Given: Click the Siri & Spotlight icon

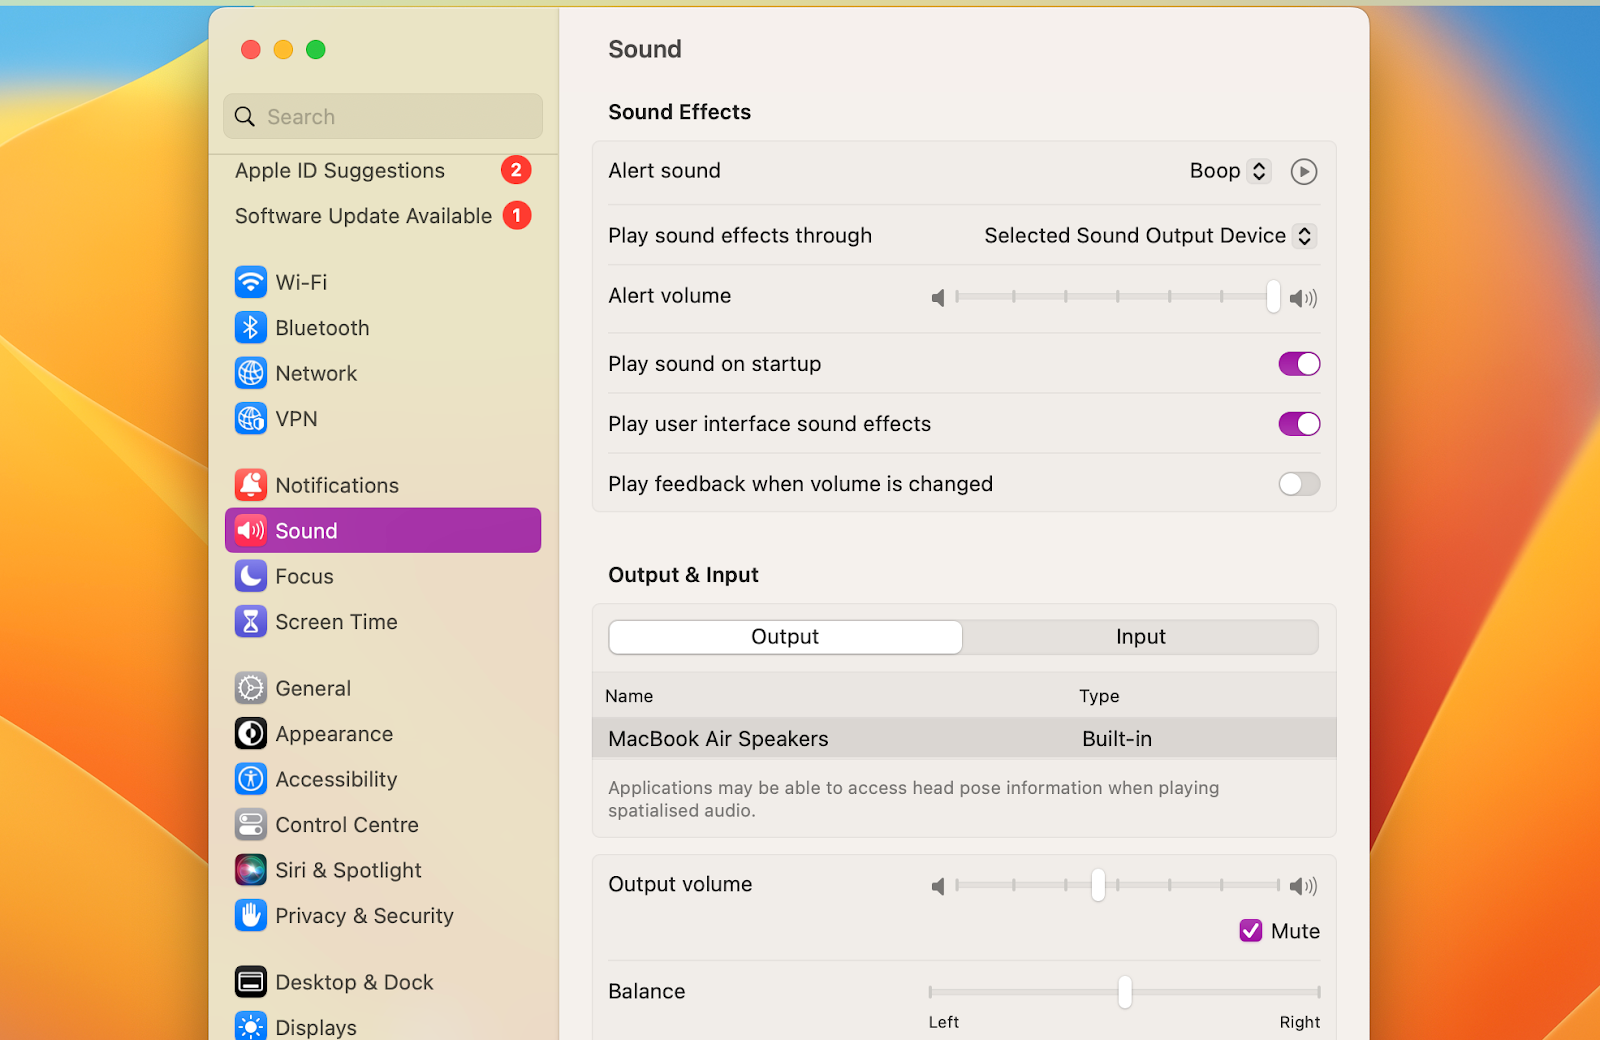Looking at the screenshot, I should [250, 869].
